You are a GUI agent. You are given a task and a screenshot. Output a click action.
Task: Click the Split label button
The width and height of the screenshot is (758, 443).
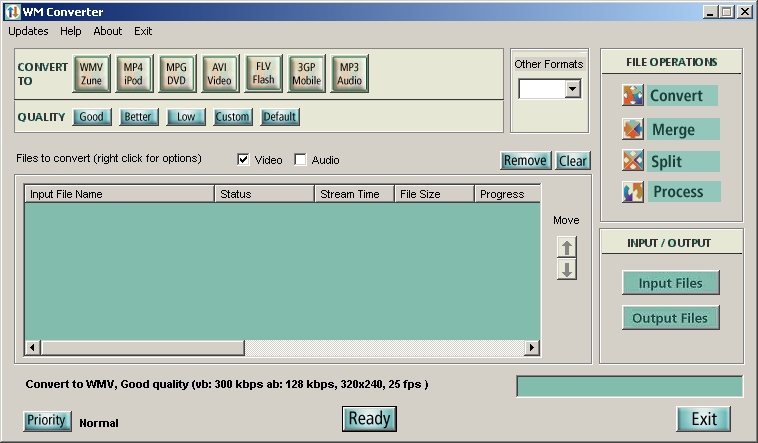(x=683, y=161)
